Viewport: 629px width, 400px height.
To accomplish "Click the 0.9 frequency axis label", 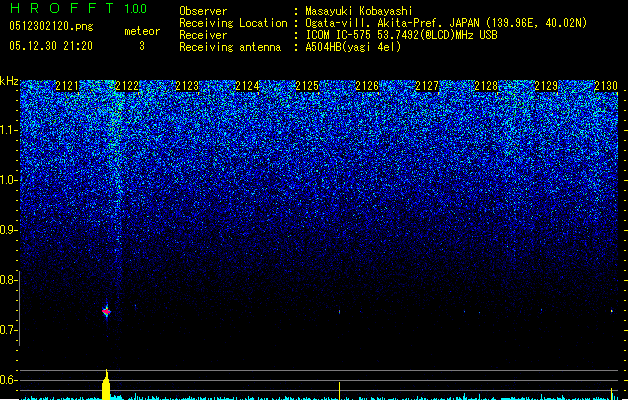I will point(9,230).
